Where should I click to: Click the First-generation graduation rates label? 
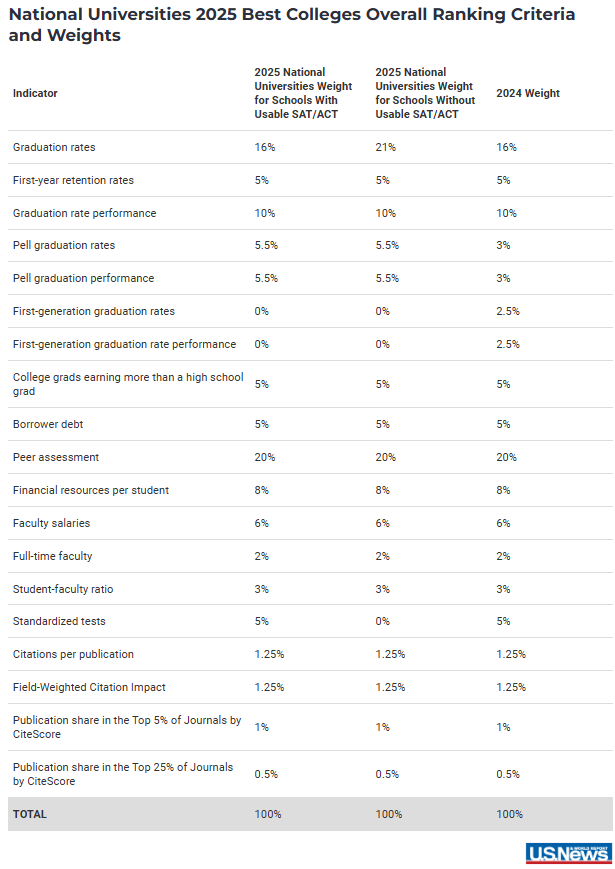pos(94,311)
